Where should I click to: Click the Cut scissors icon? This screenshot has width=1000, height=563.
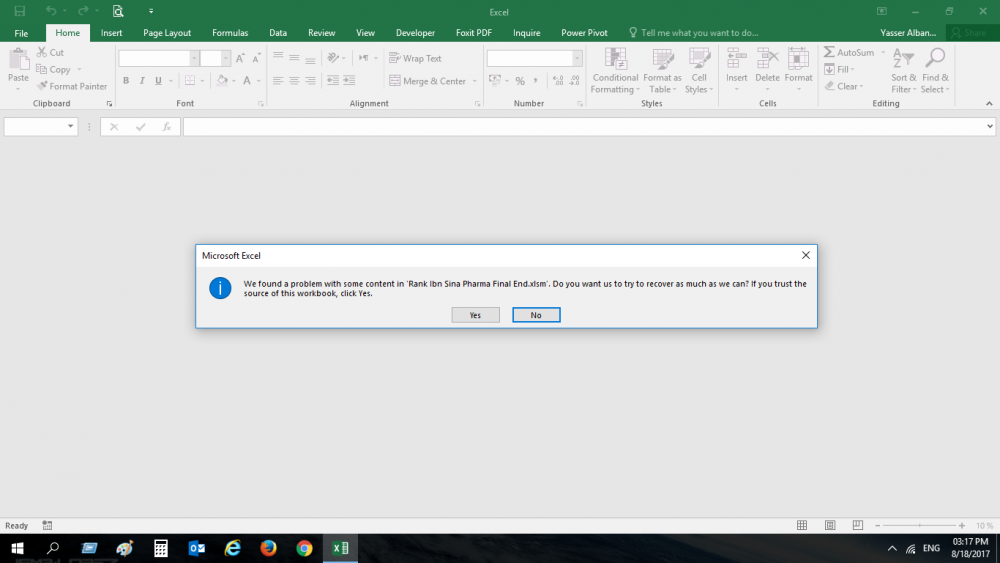click(x=42, y=52)
